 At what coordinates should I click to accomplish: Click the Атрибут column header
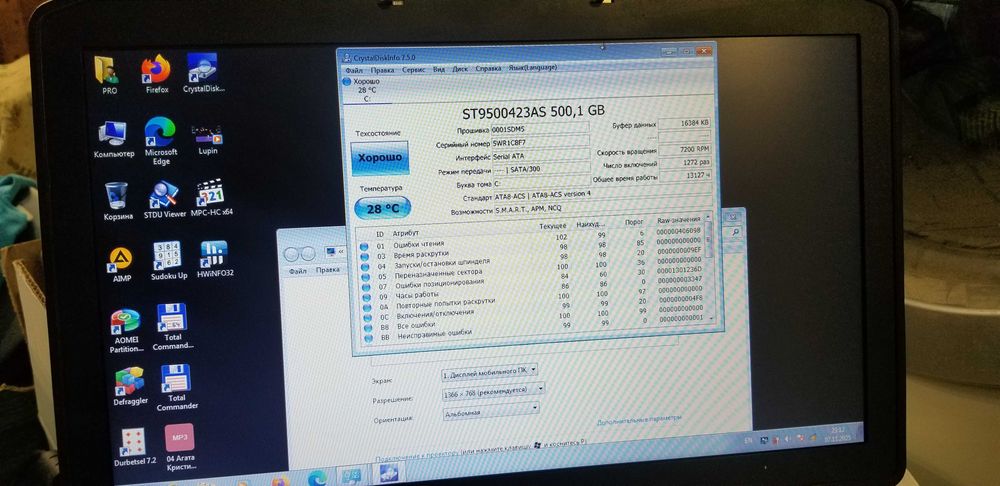pyautogui.click(x=406, y=234)
